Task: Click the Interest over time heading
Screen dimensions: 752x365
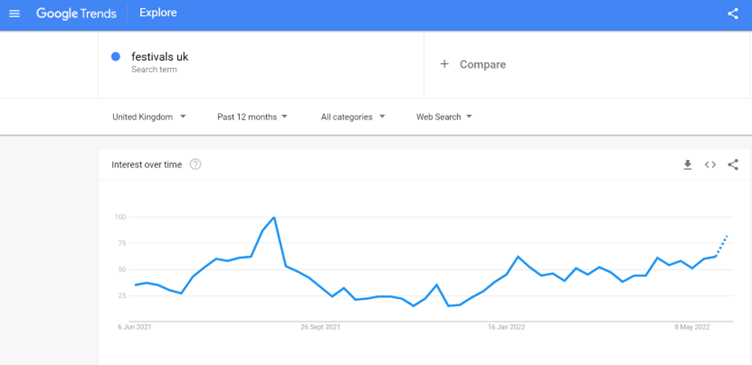Action: [147, 165]
